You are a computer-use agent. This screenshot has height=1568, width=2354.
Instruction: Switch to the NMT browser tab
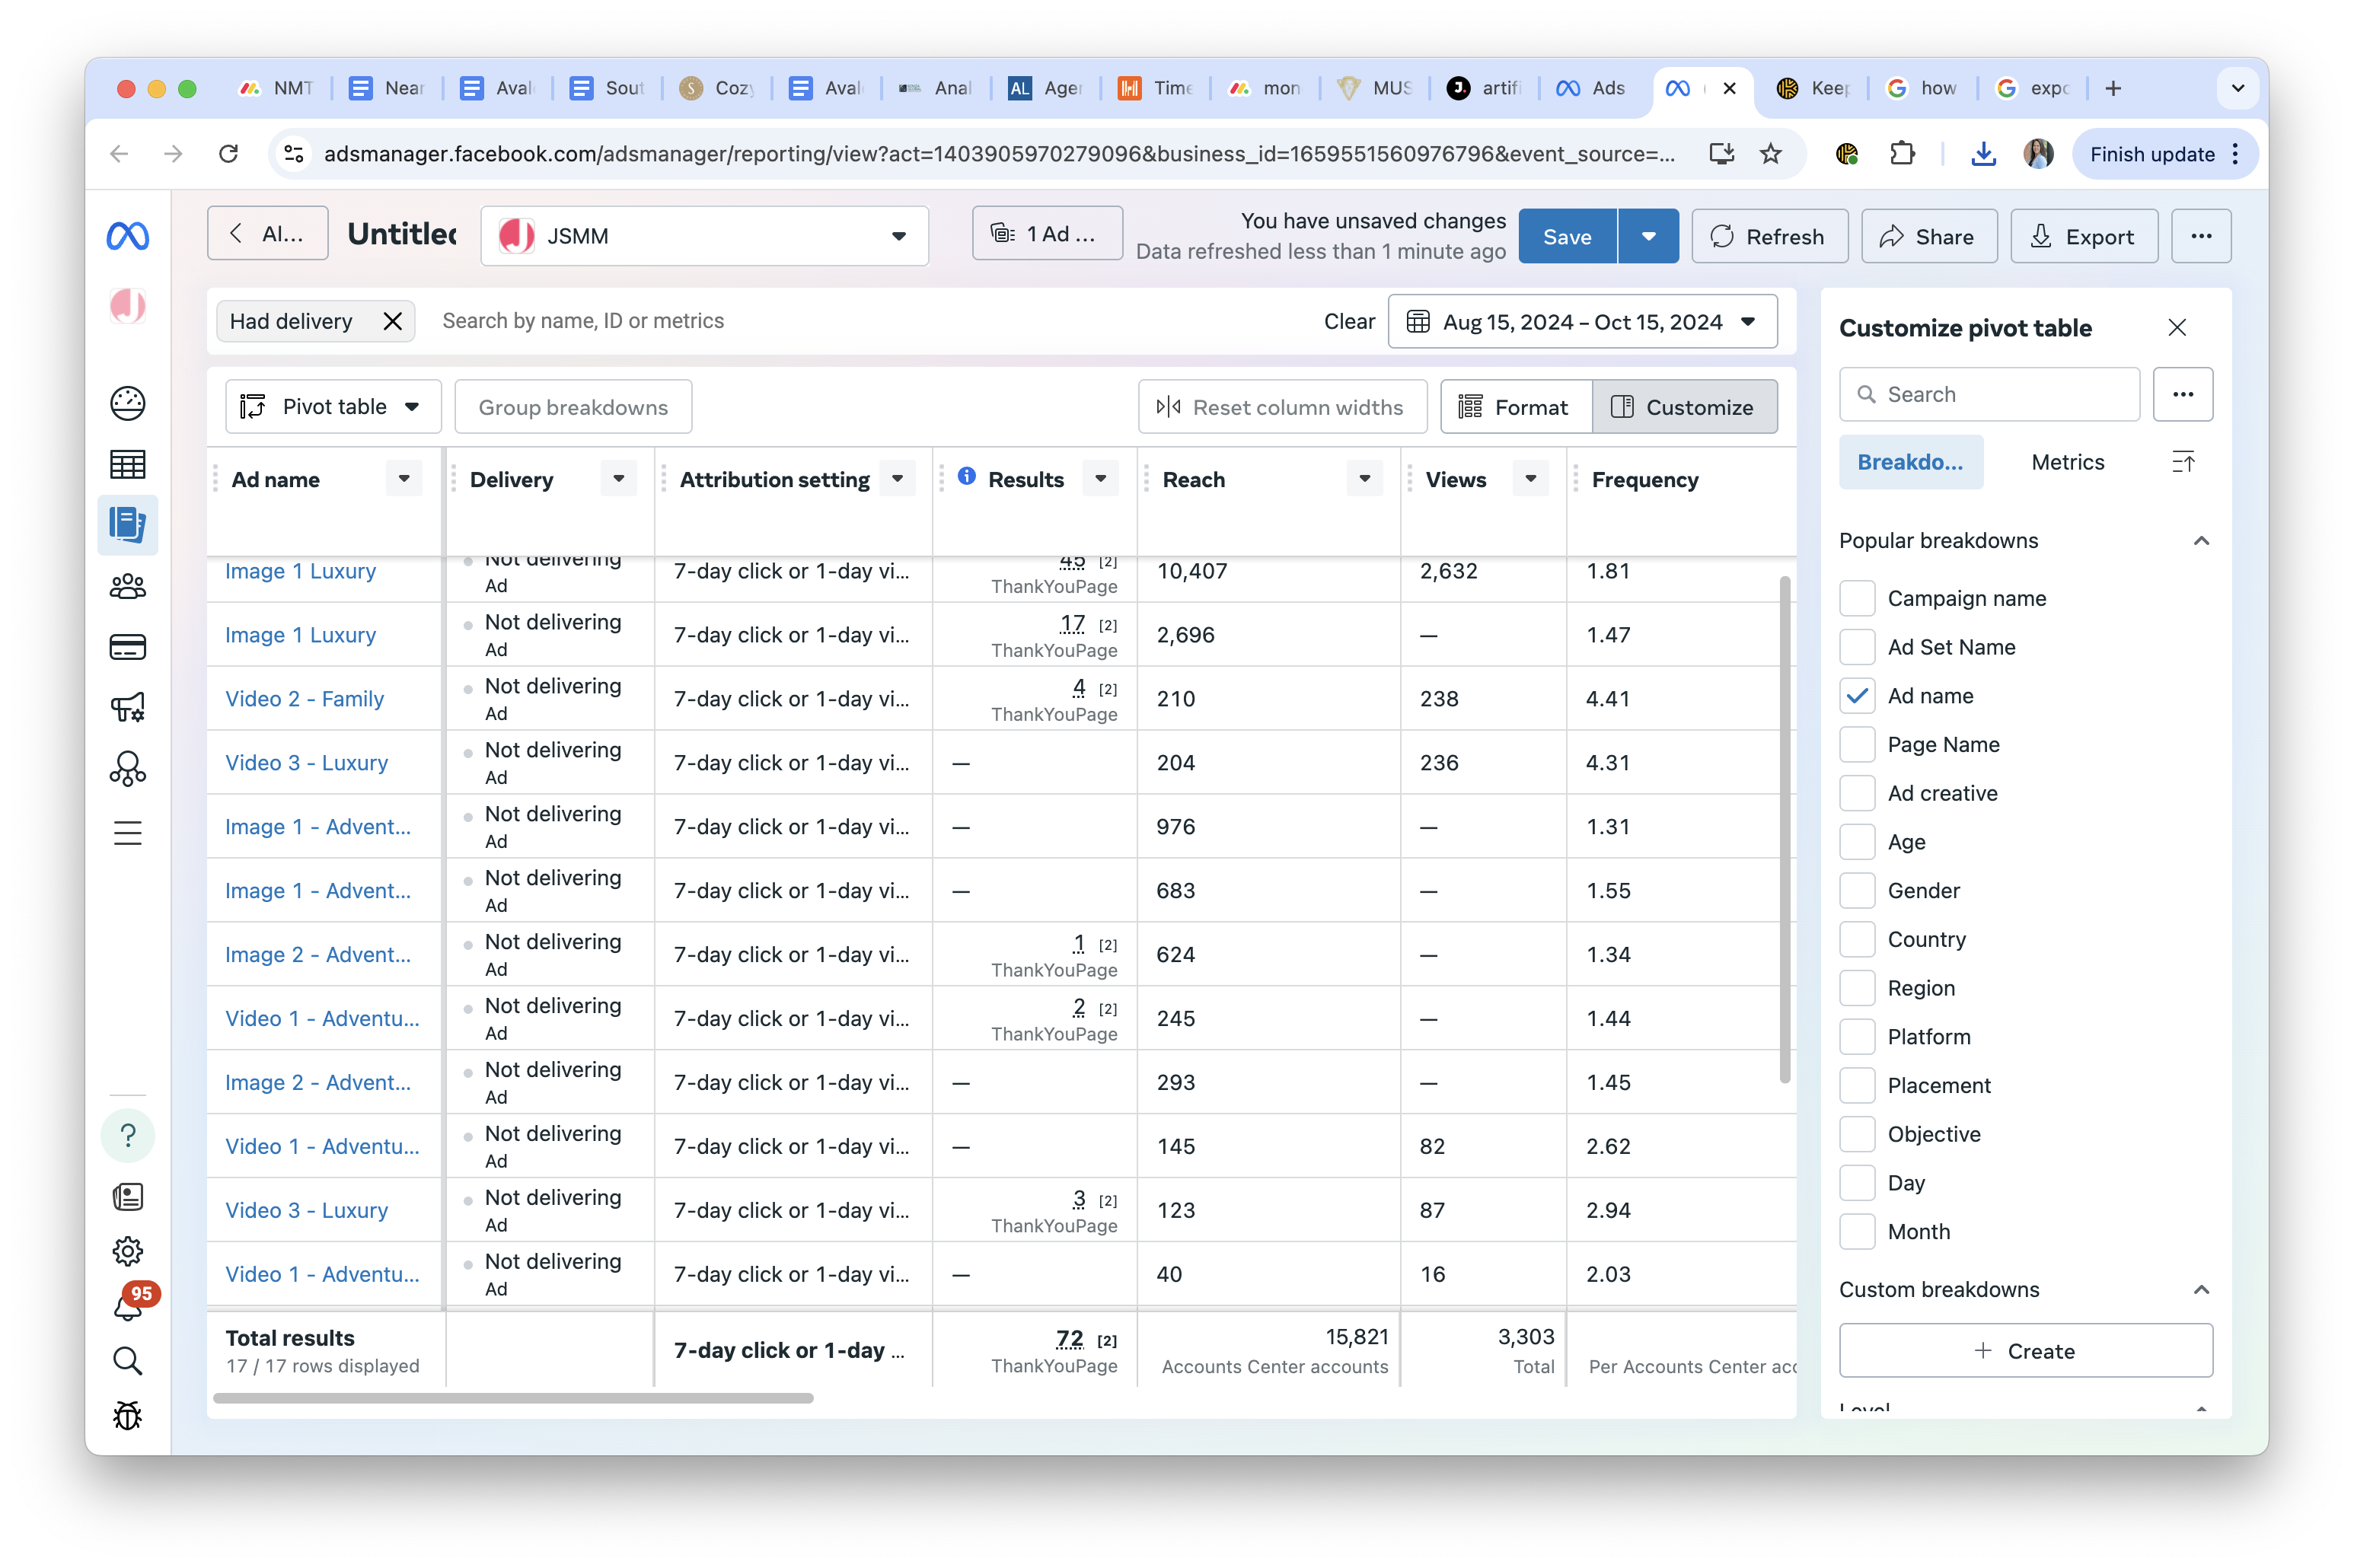coord(277,88)
